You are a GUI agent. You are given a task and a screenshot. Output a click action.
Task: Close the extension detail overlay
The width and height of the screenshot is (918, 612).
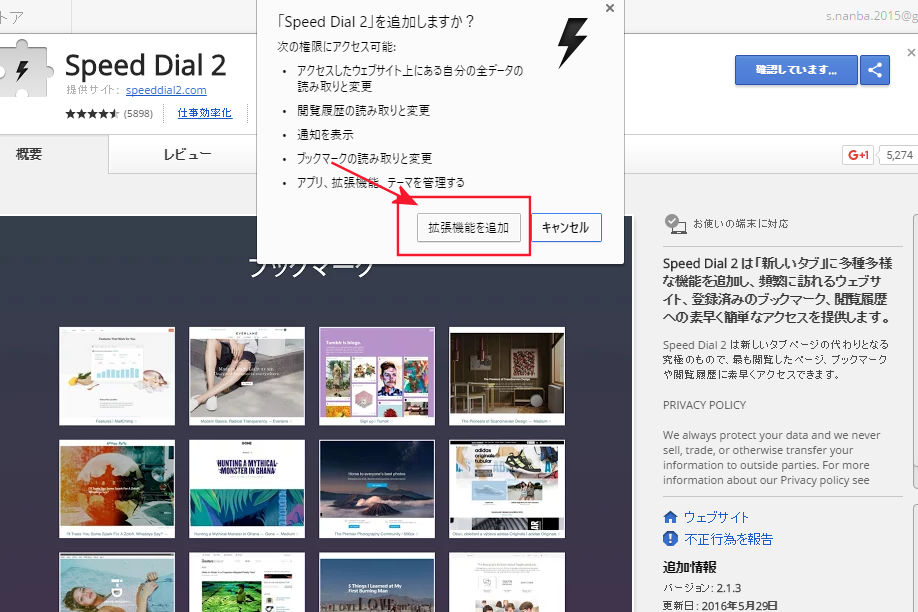[x=911, y=53]
